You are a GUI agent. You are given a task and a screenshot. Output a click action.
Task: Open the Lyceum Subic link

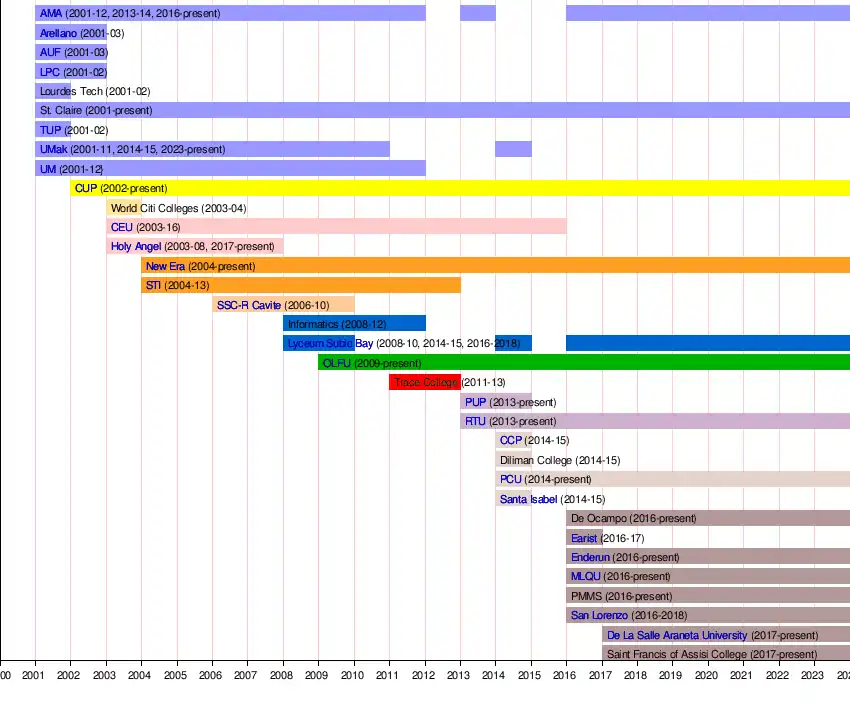(x=320, y=343)
